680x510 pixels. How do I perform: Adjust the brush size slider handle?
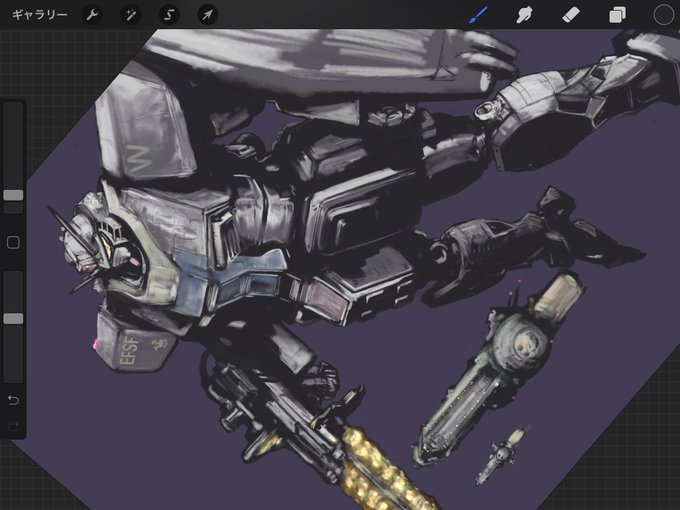13,195
